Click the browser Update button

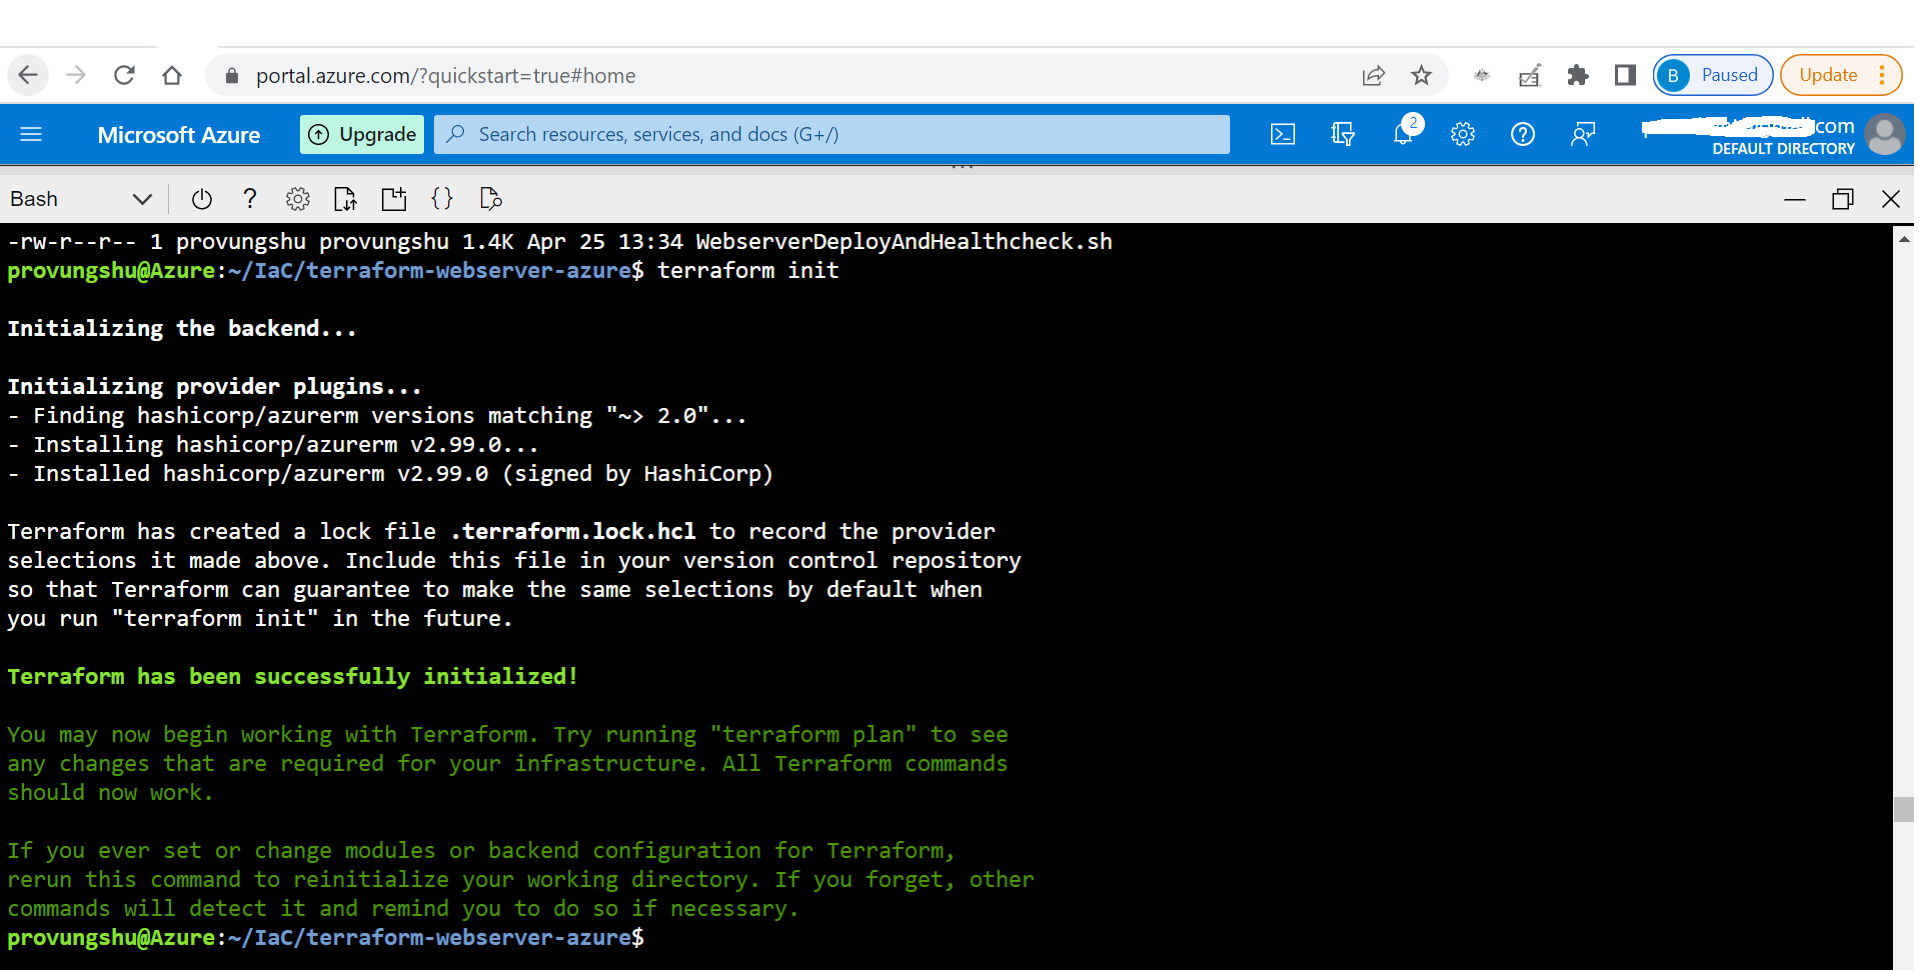pyautogui.click(x=1827, y=75)
